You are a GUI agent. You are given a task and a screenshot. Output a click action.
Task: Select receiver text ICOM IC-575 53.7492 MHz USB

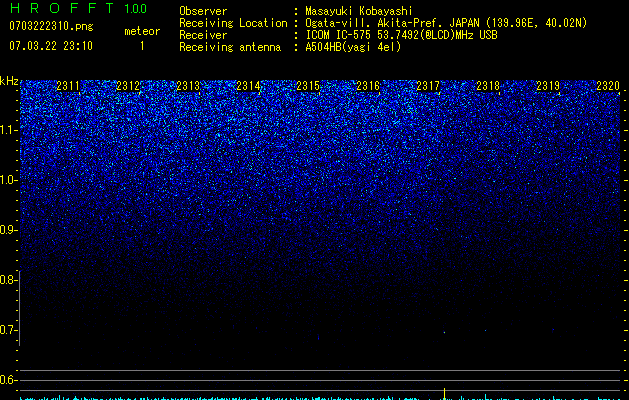[x=401, y=35]
